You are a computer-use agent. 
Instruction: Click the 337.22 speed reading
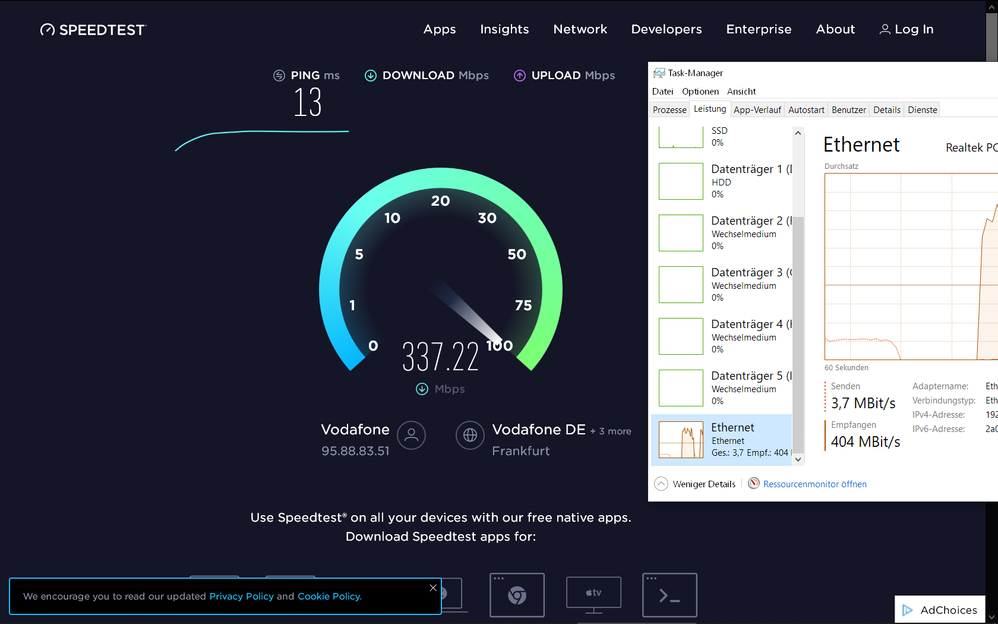point(440,357)
